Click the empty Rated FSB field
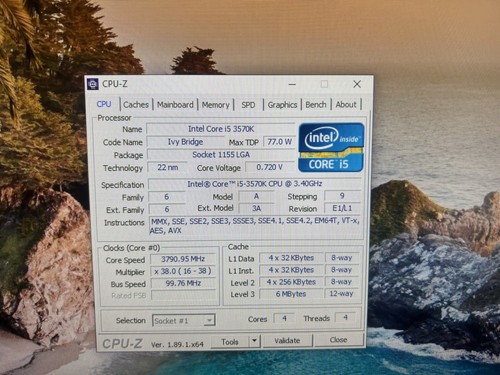Screen dimensions: 500x375 [183, 295]
